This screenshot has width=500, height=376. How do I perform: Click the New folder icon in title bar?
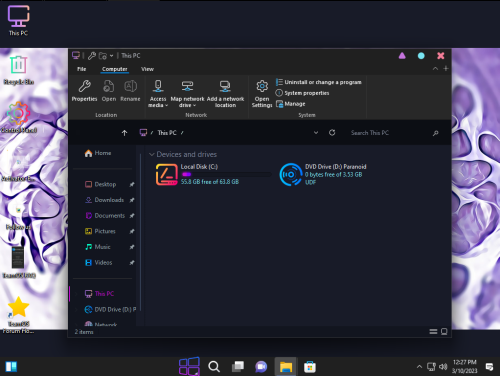tap(103, 56)
